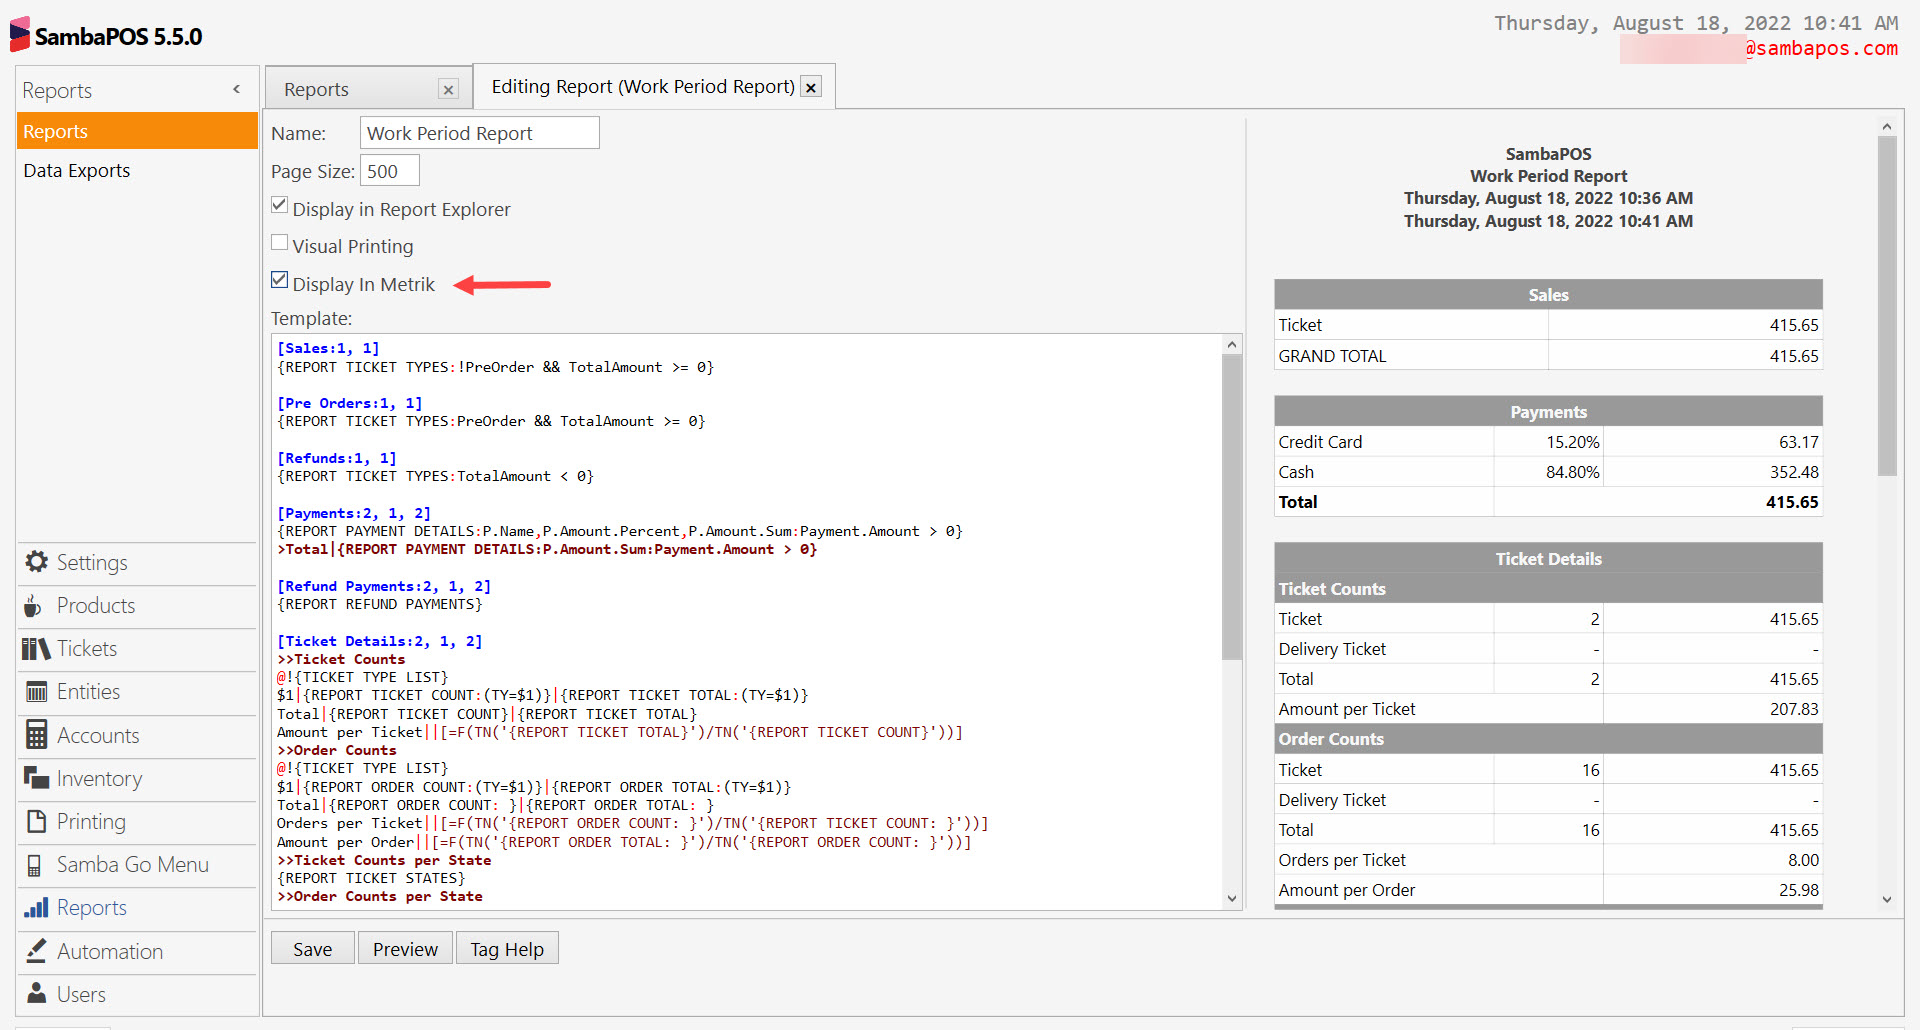Open the Printing section icon
Image resolution: width=1920 pixels, height=1030 pixels.
(35, 821)
